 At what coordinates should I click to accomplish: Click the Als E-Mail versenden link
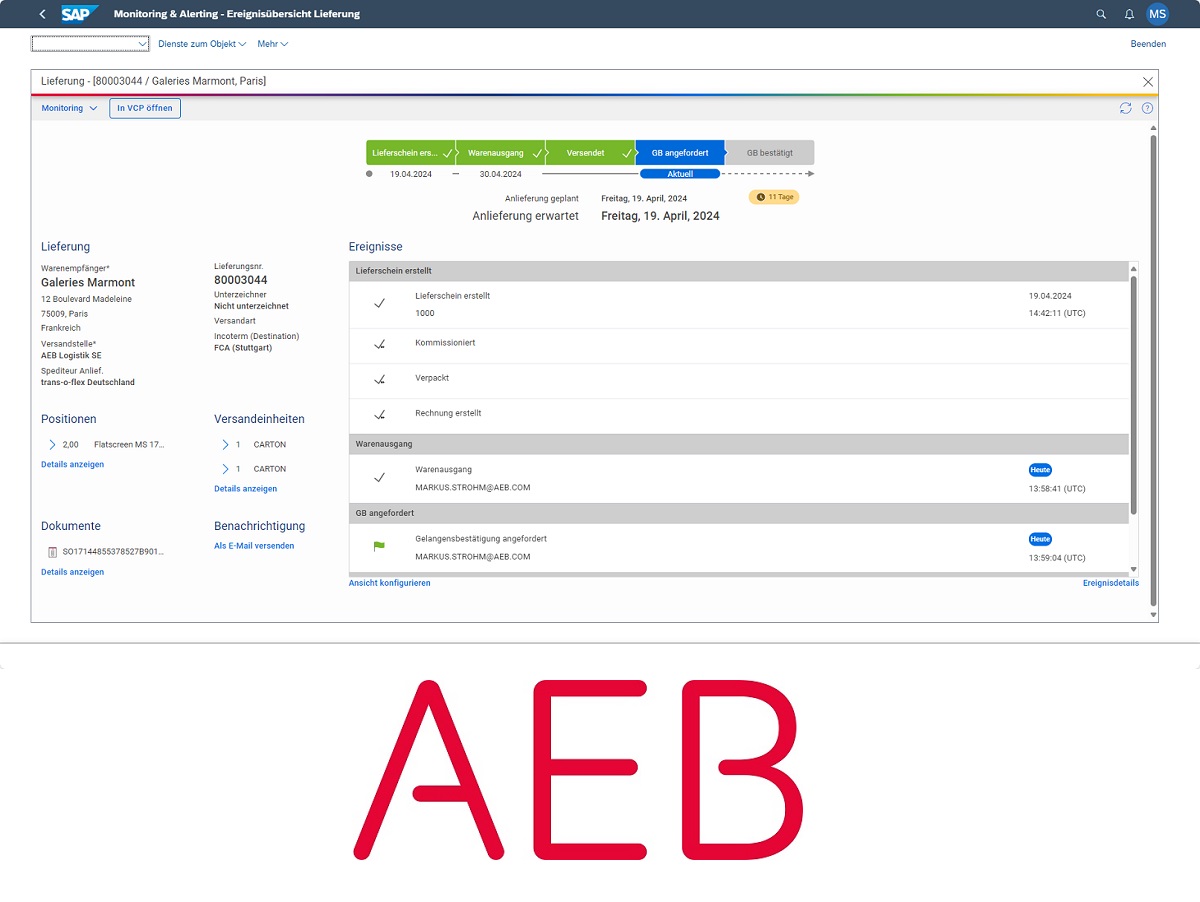(254, 546)
